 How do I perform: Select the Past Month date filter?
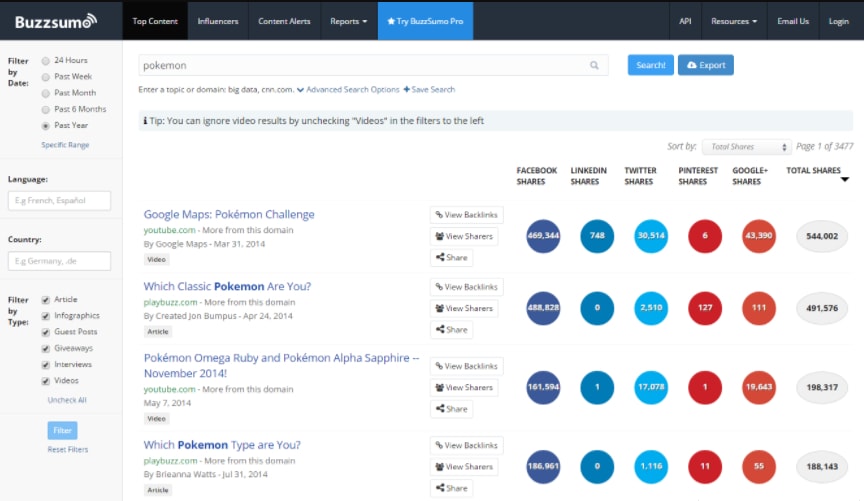(x=46, y=93)
